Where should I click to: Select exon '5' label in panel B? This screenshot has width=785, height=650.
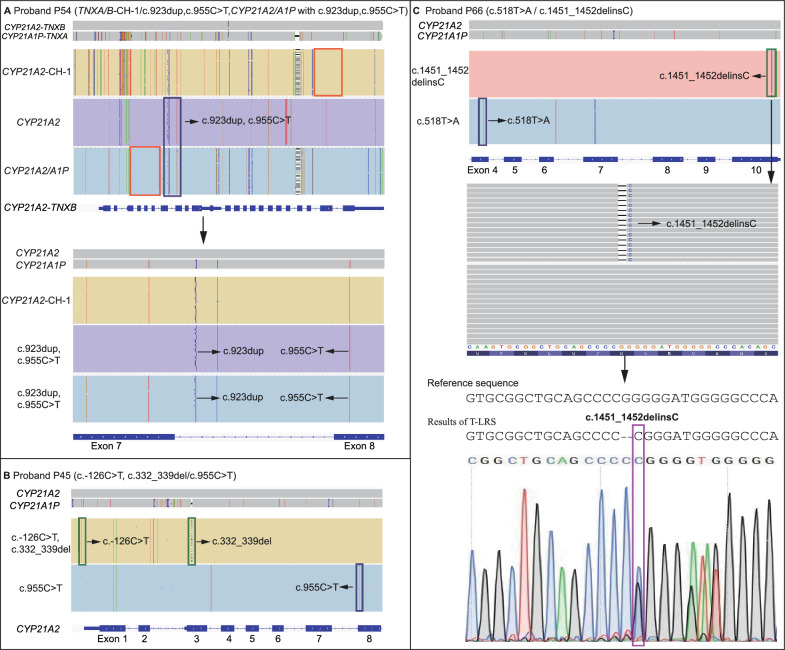point(252,638)
